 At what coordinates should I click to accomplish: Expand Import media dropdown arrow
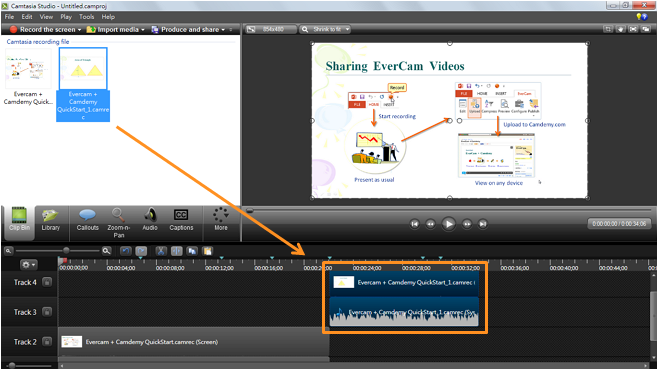pos(143,30)
